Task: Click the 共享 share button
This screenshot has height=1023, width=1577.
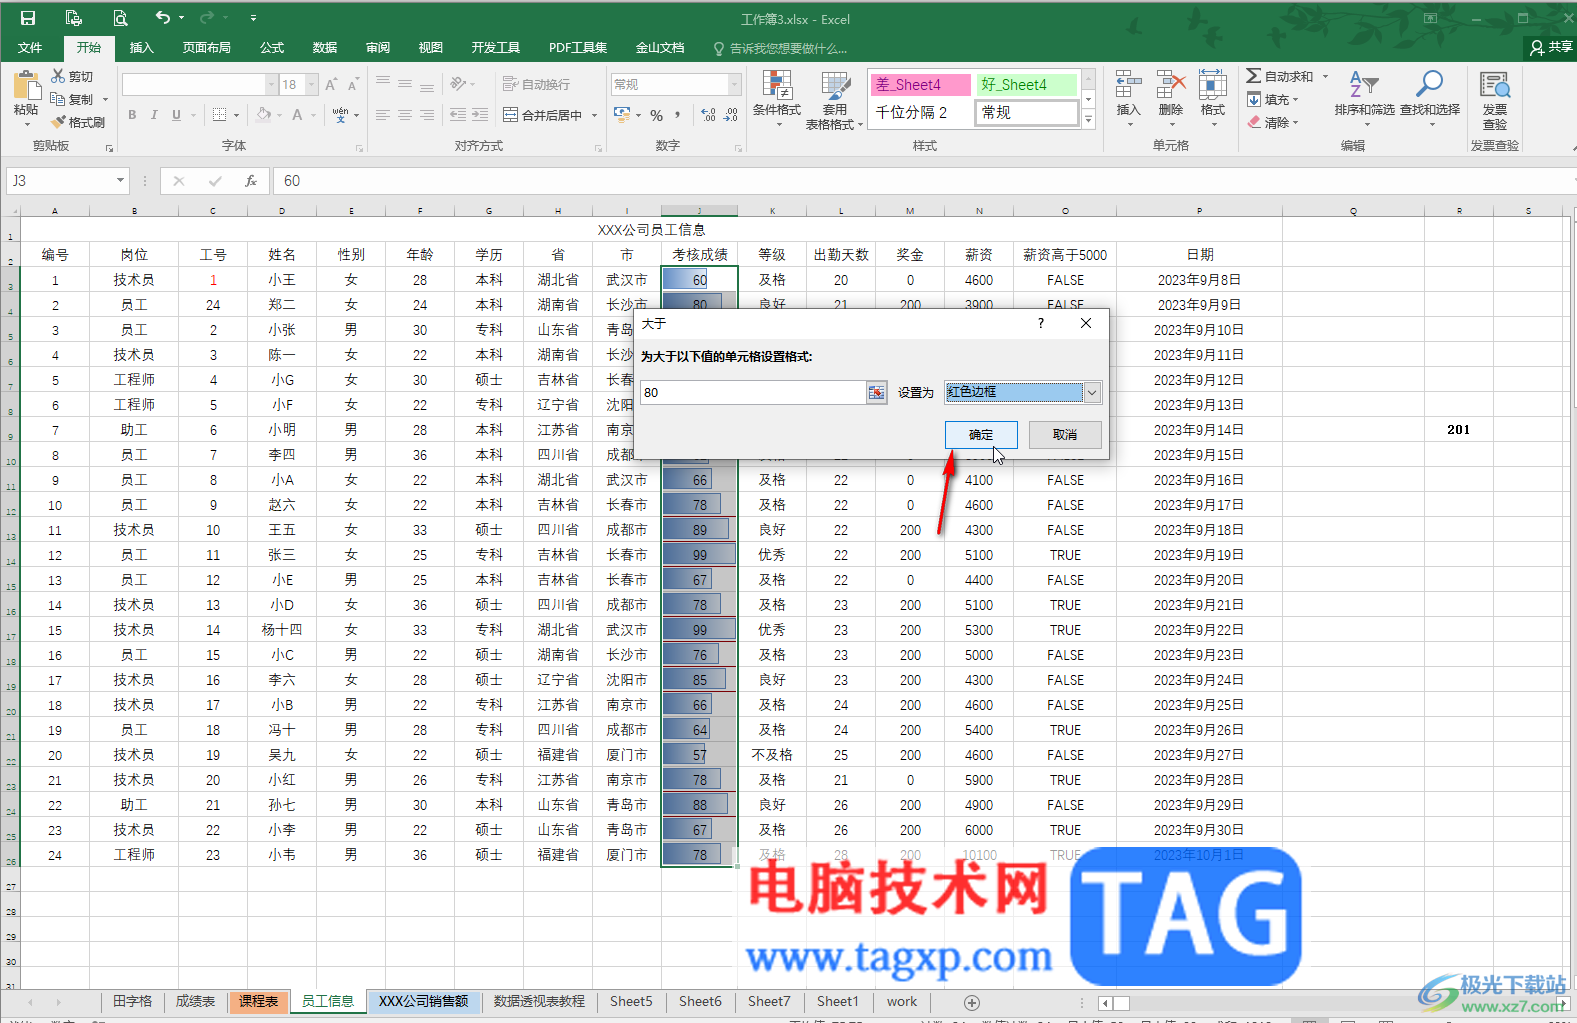Action: [1551, 47]
